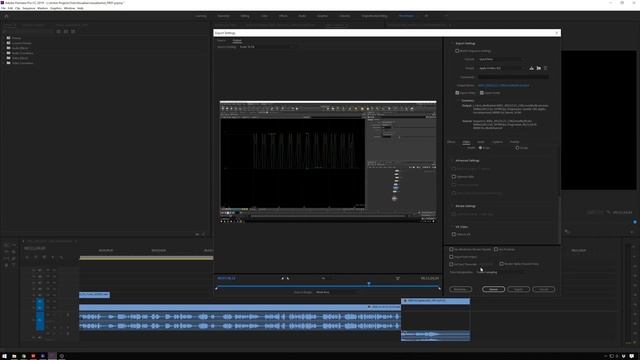Image resolution: width=640 pixels, height=360 pixels.
Task: Open the Source Scaling dropdown
Action: point(265,47)
